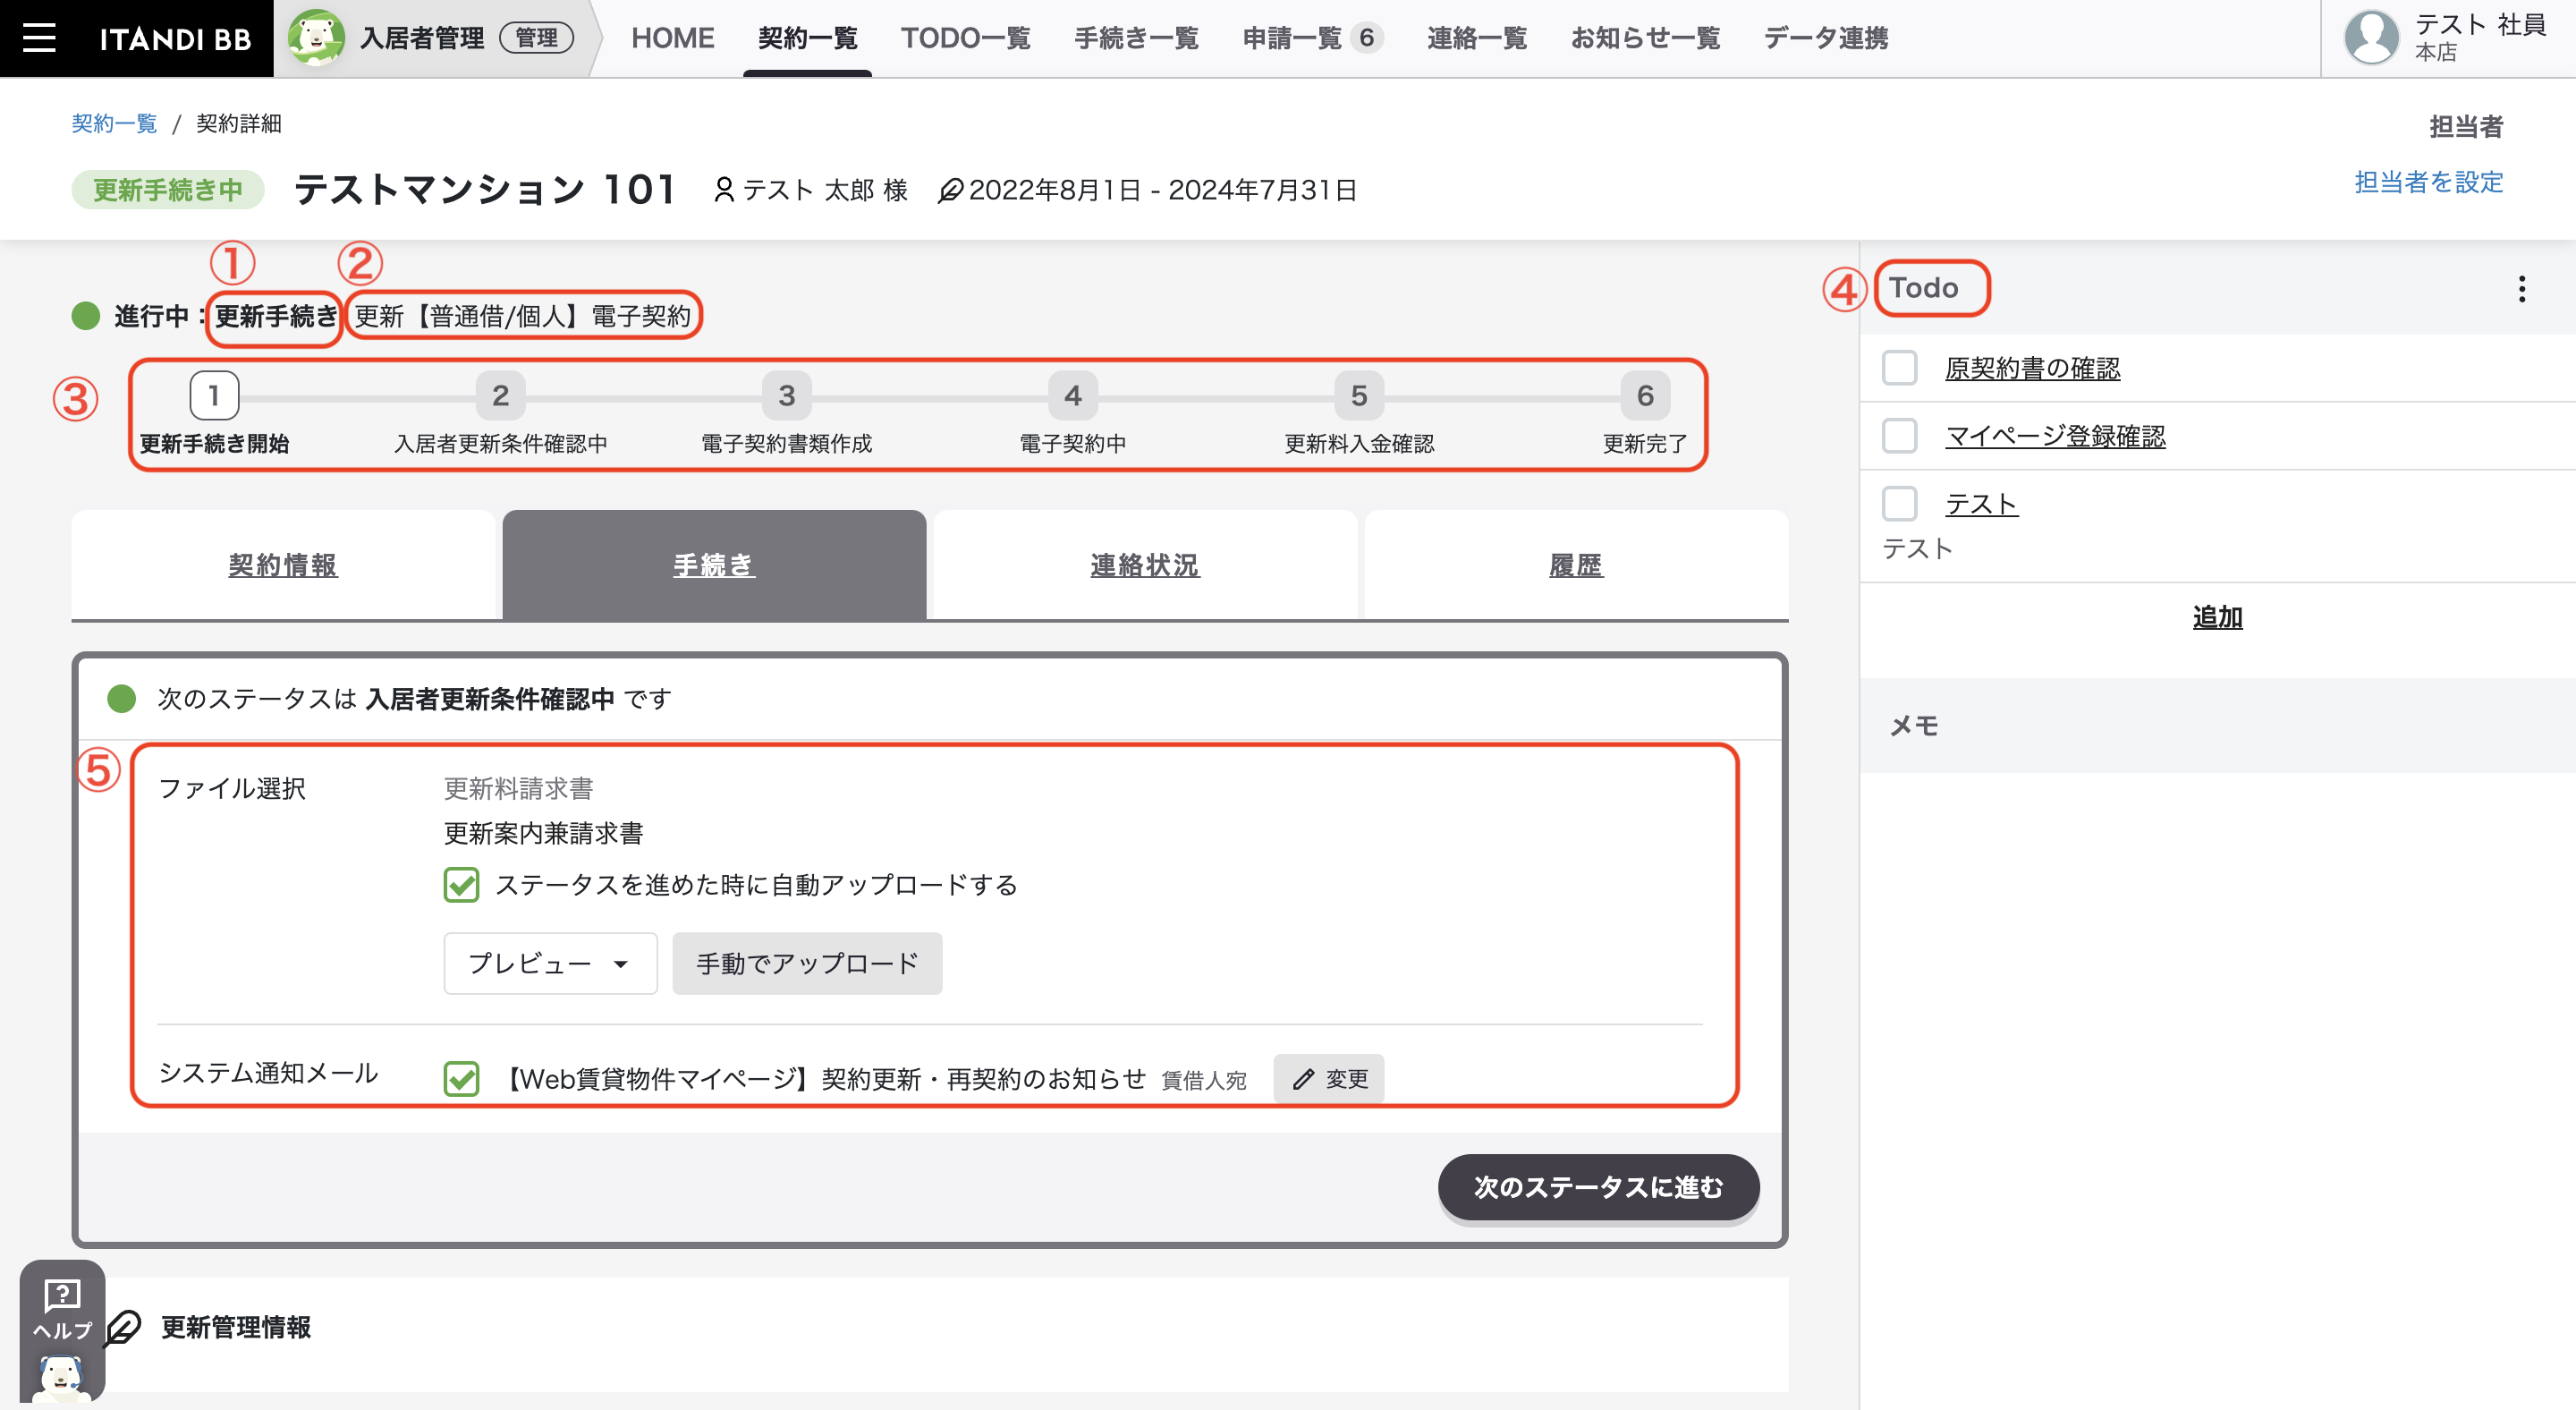2576x1410 pixels.
Task: Click the 管理 badge next to 入居者管理
Action: [x=536, y=38]
